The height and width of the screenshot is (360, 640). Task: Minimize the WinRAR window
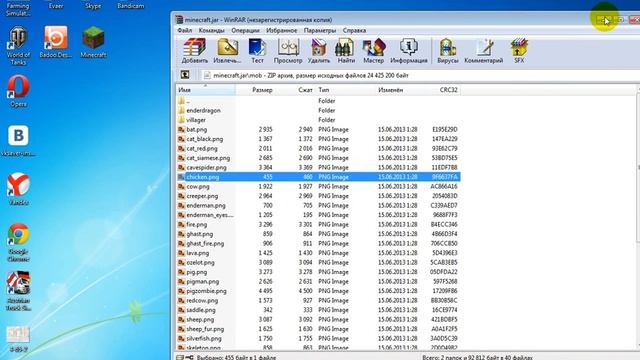(604, 19)
